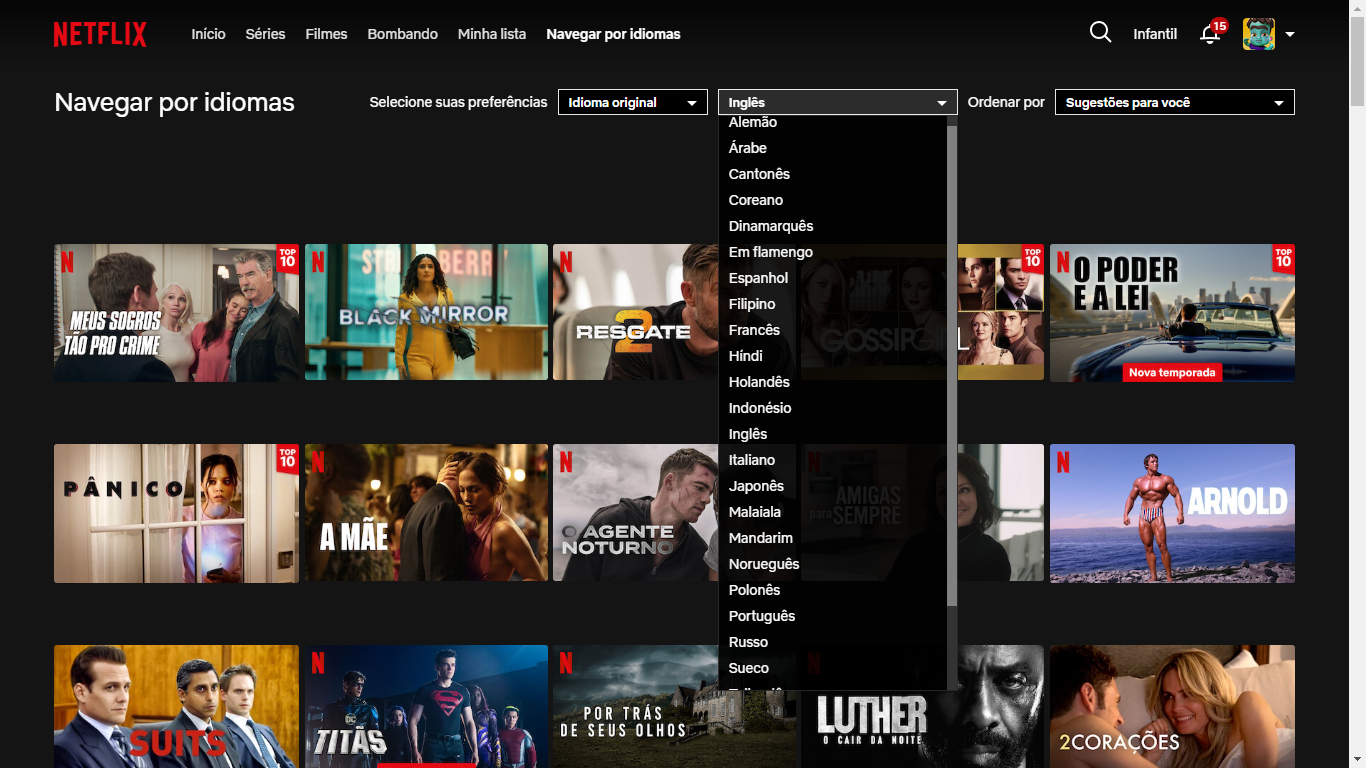1366x768 pixels.
Task: Open the Minha lista page
Action: tap(491, 34)
